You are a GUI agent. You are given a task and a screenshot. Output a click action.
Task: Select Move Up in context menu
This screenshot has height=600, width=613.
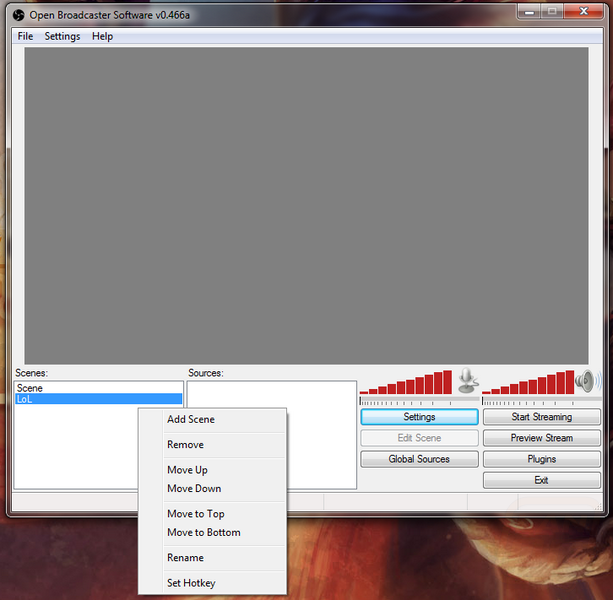[212, 470]
